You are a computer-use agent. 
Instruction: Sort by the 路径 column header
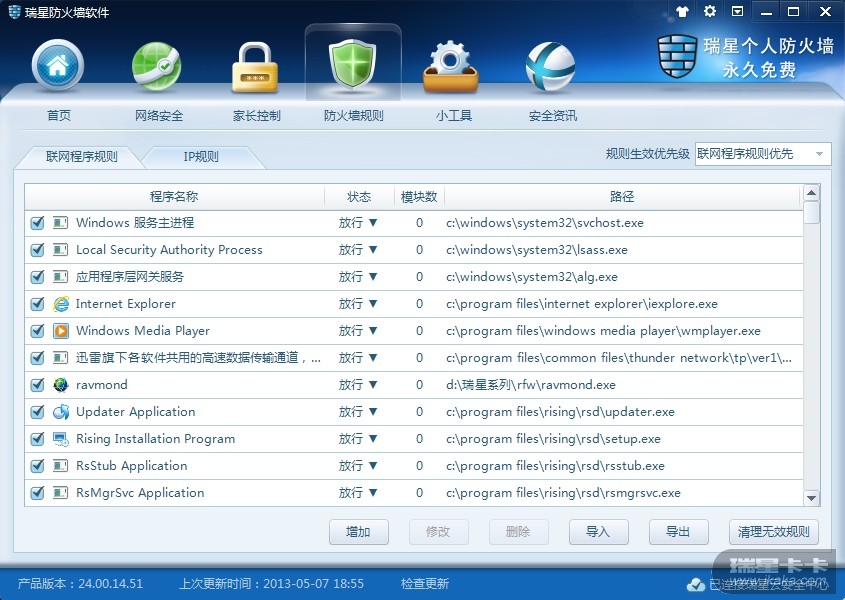(x=622, y=197)
